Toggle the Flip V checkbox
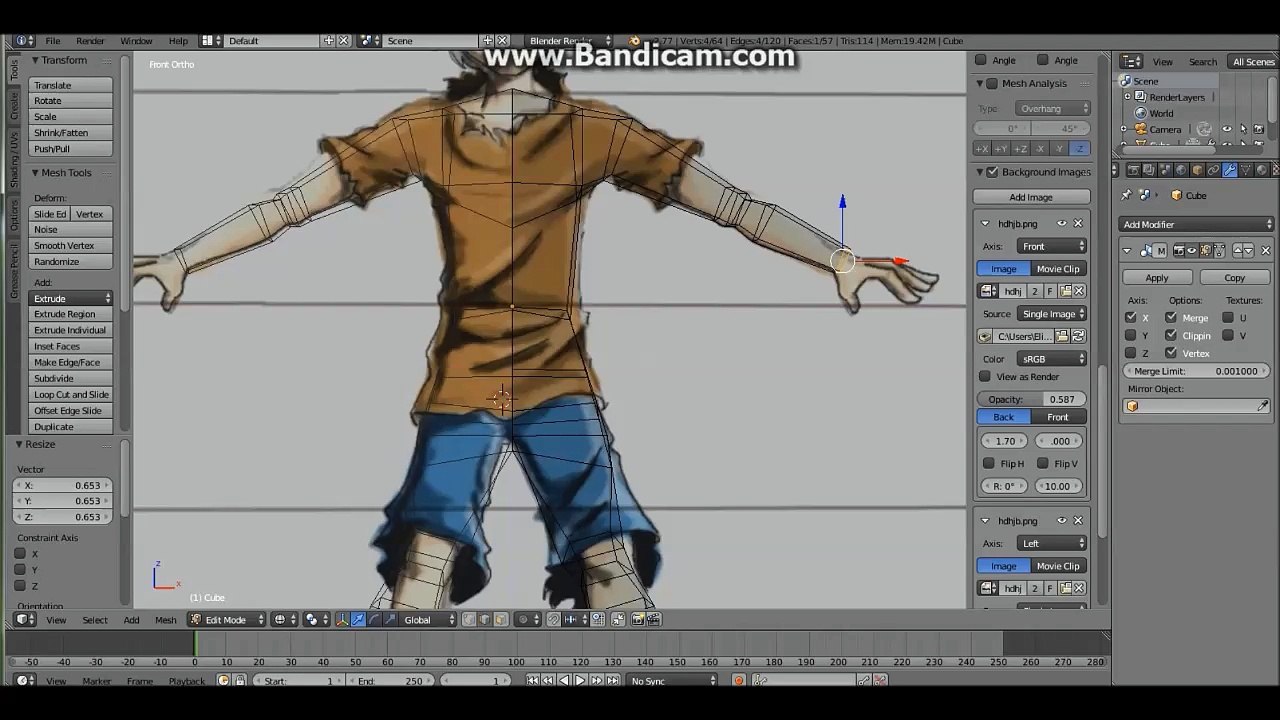The image size is (1280, 720). click(1043, 464)
